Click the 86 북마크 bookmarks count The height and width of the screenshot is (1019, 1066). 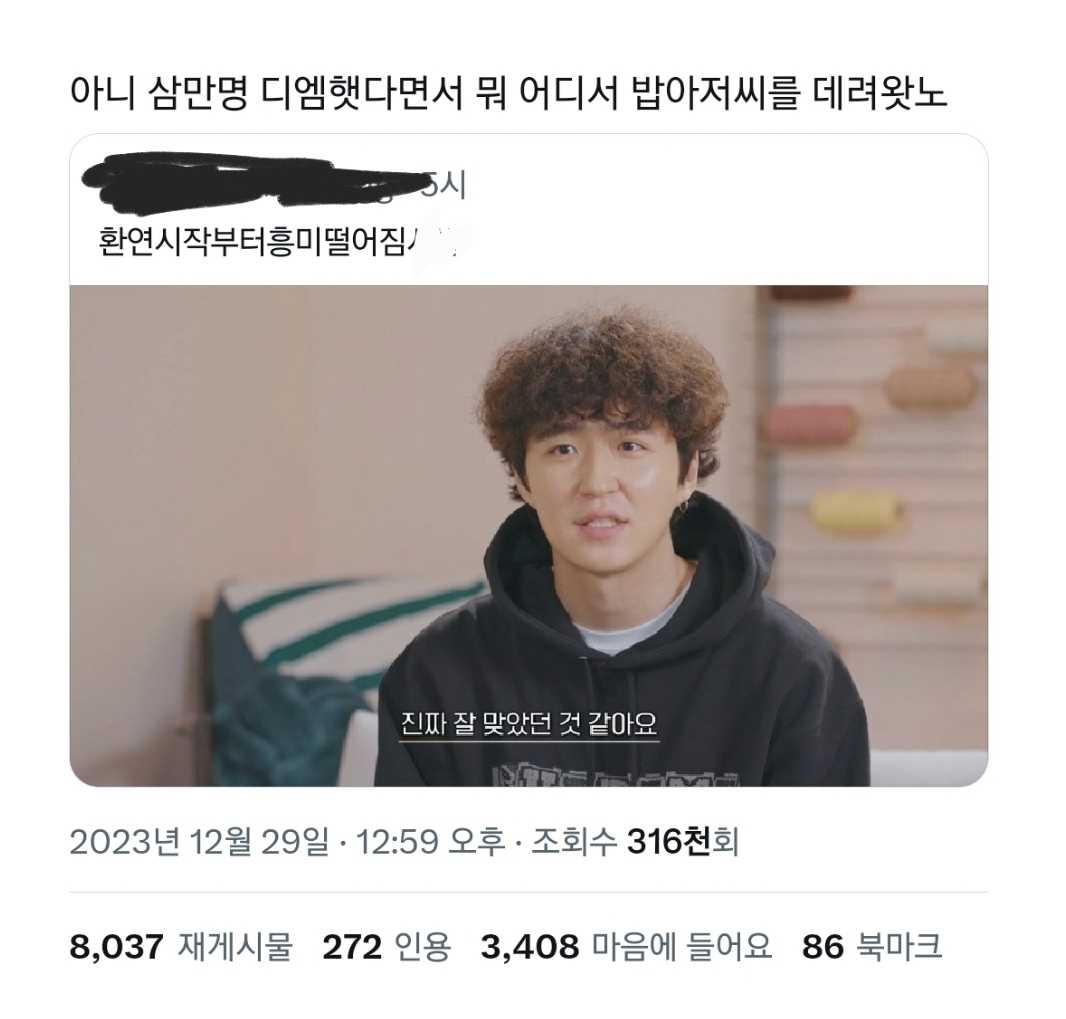click(x=872, y=946)
